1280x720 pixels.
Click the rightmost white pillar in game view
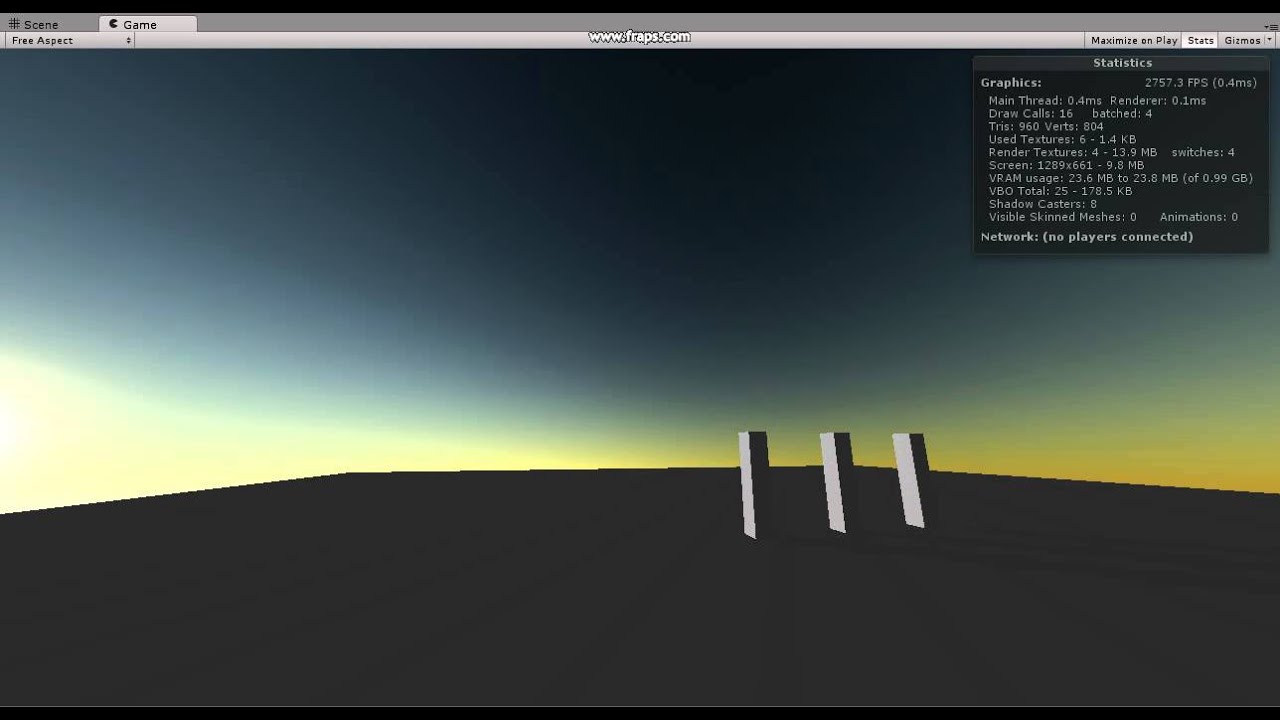[908, 480]
